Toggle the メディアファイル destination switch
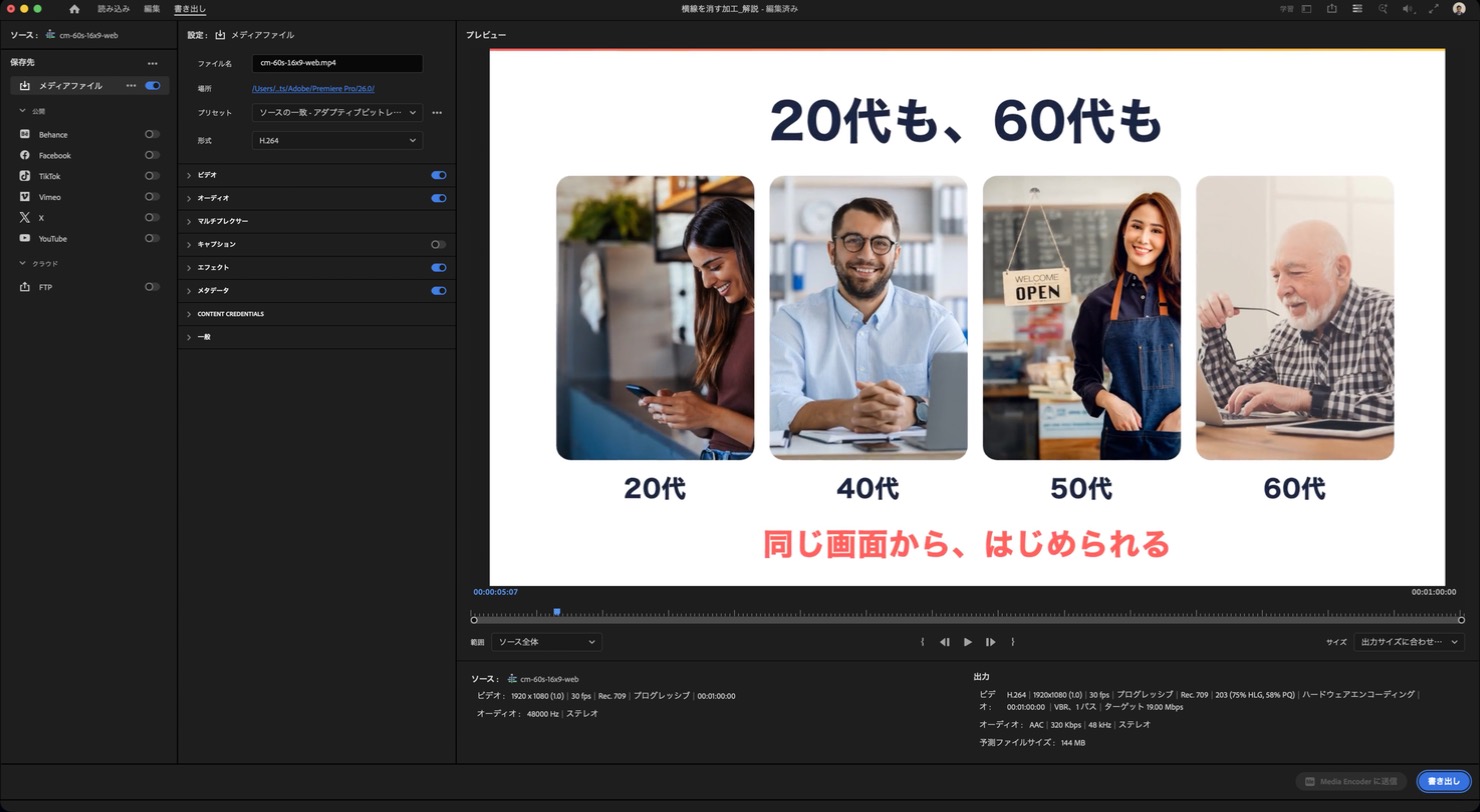This screenshot has height=812, width=1480. coord(152,86)
